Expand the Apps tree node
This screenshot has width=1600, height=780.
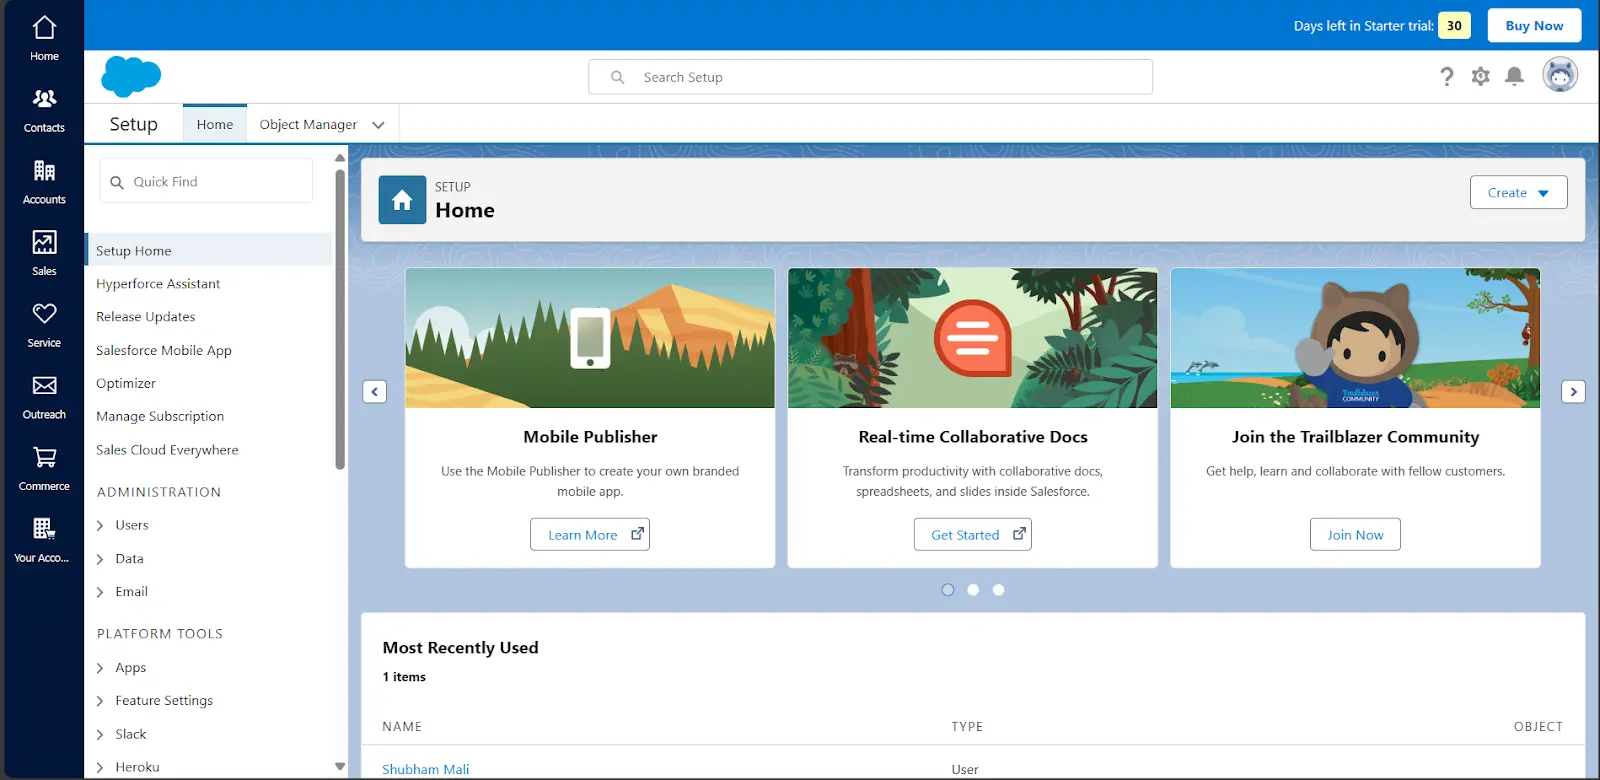pyautogui.click(x=100, y=668)
